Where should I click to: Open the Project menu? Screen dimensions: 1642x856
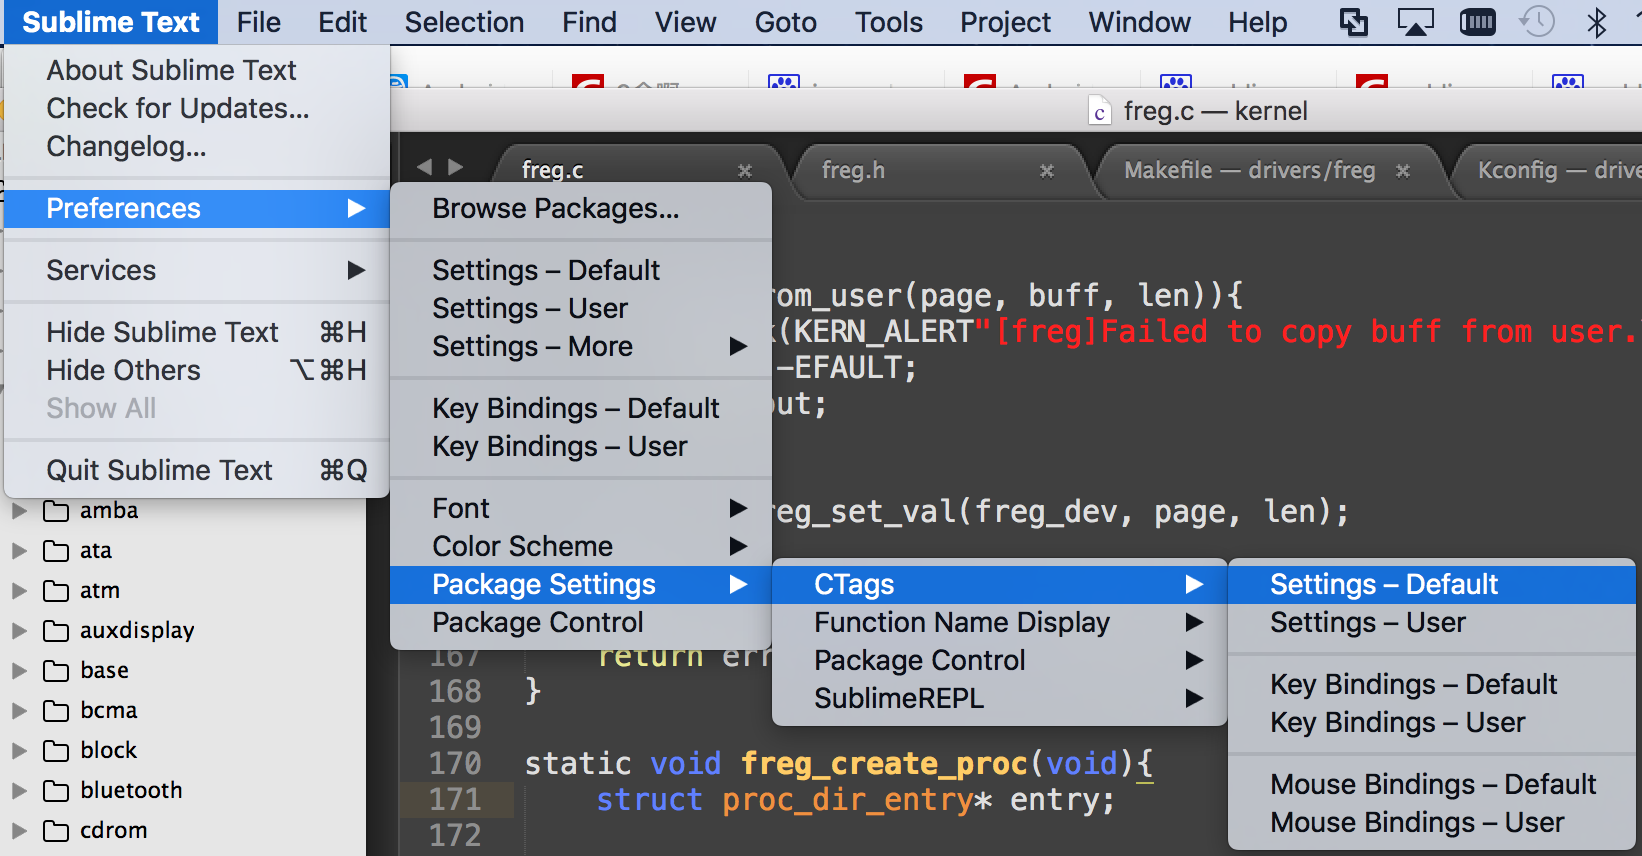(1006, 22)
